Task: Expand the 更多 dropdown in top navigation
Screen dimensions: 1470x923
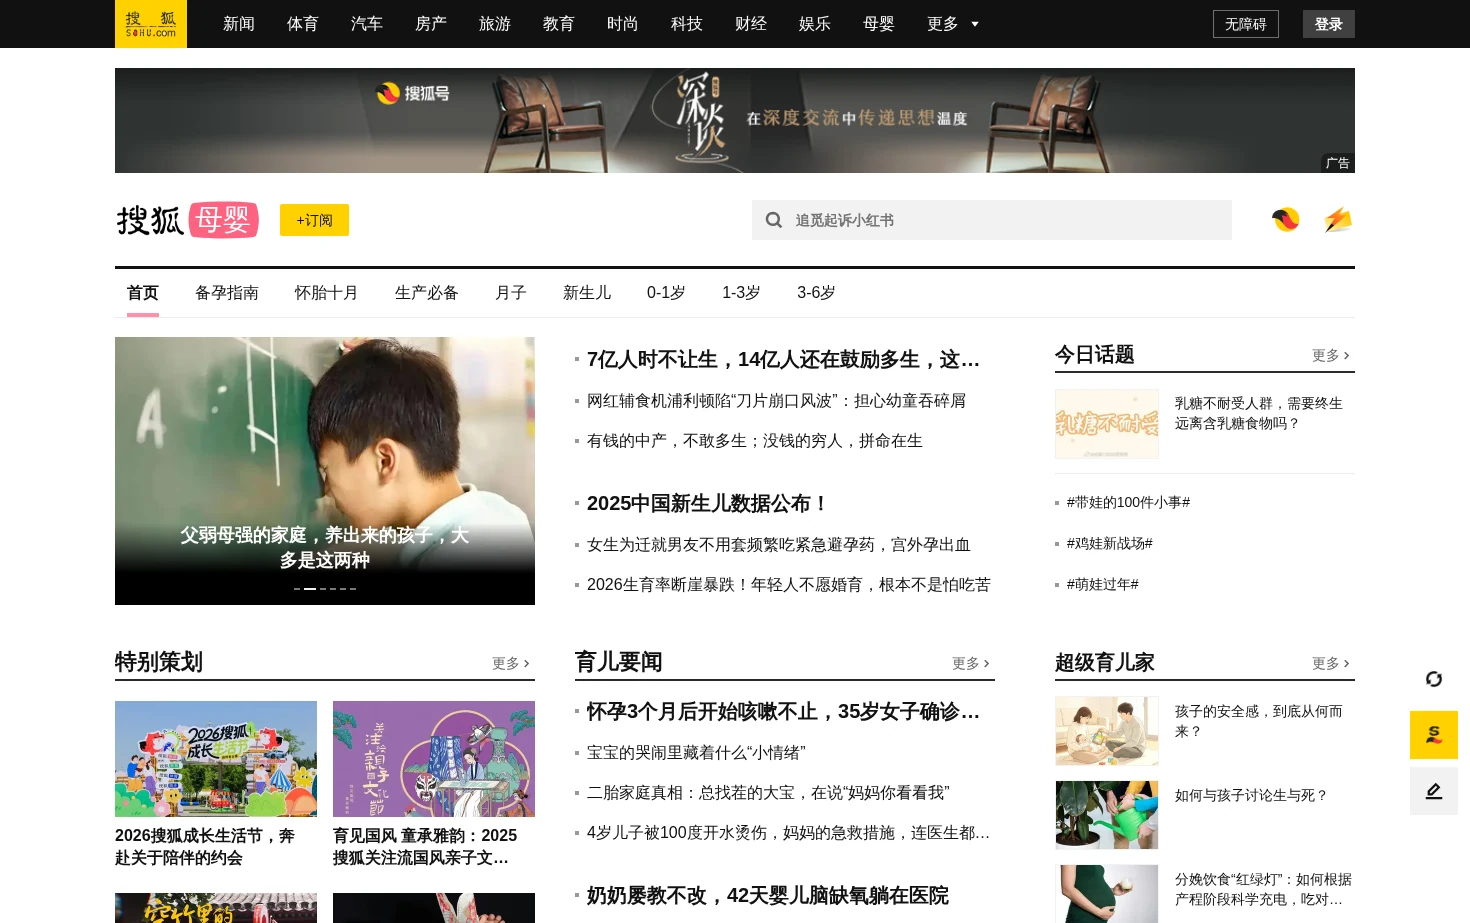Action: pyautogui.click(x=953, y=24)
